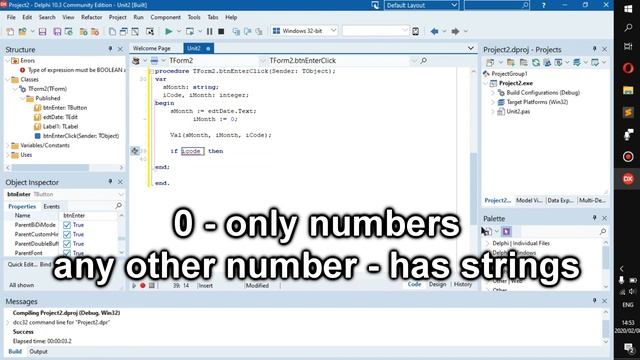Pin the Messages panel
Screen dimensions: 640x360
tap(594, 301)
